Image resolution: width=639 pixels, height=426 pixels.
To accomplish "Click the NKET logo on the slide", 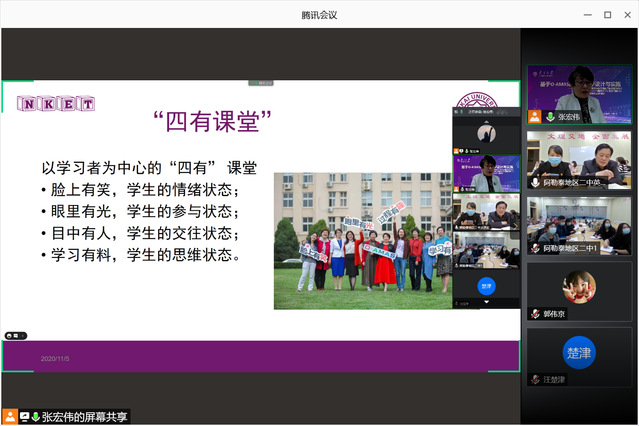I will [x=57, y=103].
